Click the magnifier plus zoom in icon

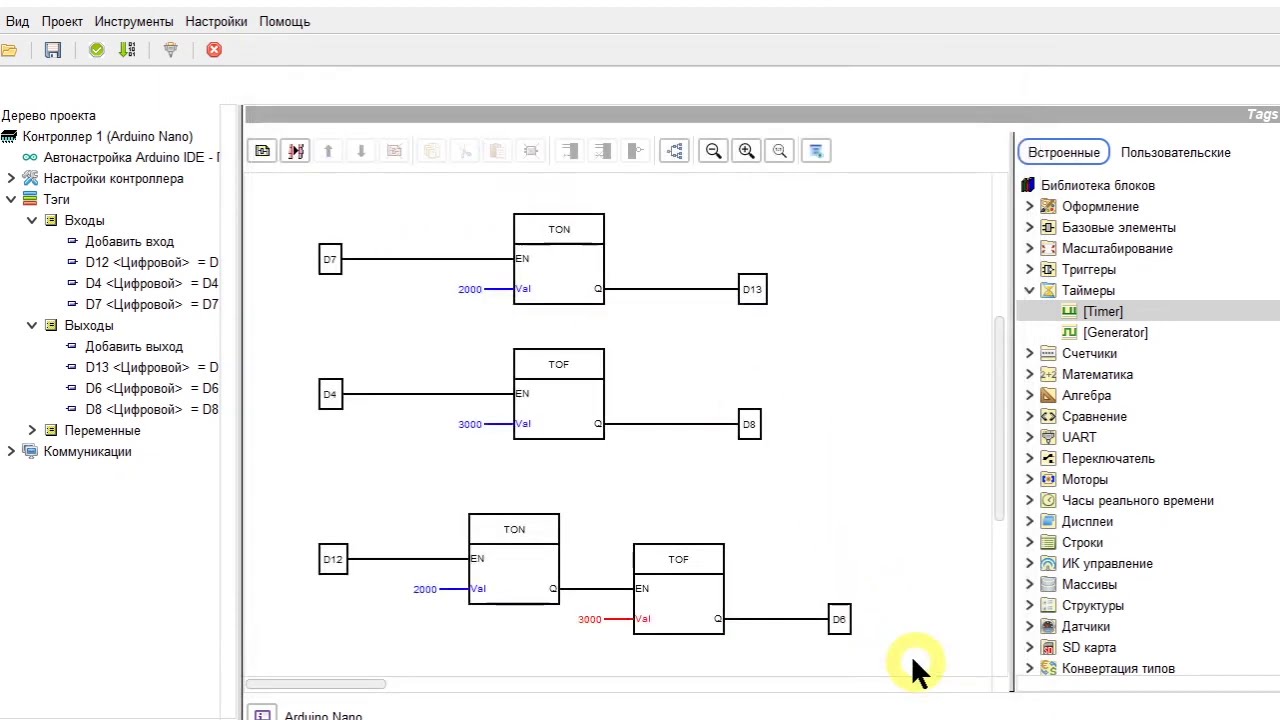[746, 151]
